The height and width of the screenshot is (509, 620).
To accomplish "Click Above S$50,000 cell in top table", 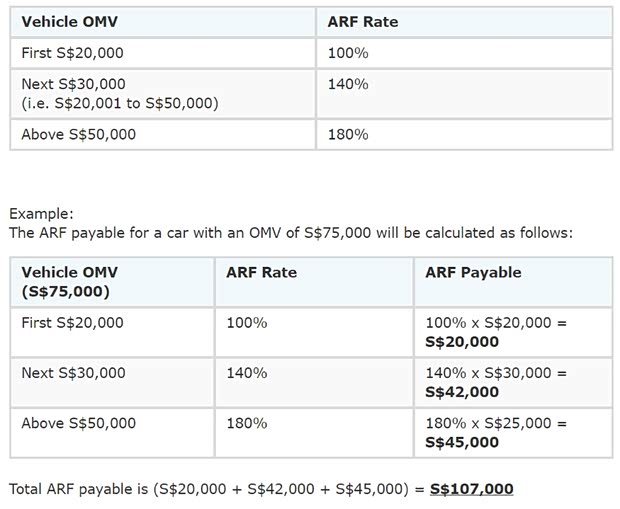I will (78, 134).
